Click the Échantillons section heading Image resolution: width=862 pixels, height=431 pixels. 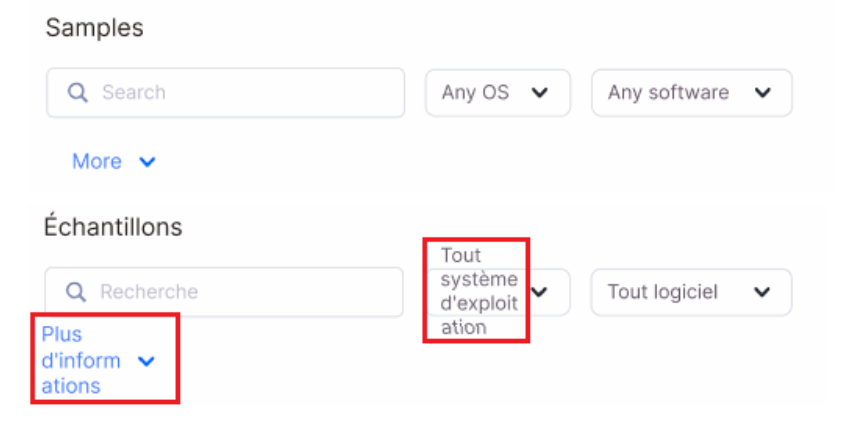click(113, 227)
